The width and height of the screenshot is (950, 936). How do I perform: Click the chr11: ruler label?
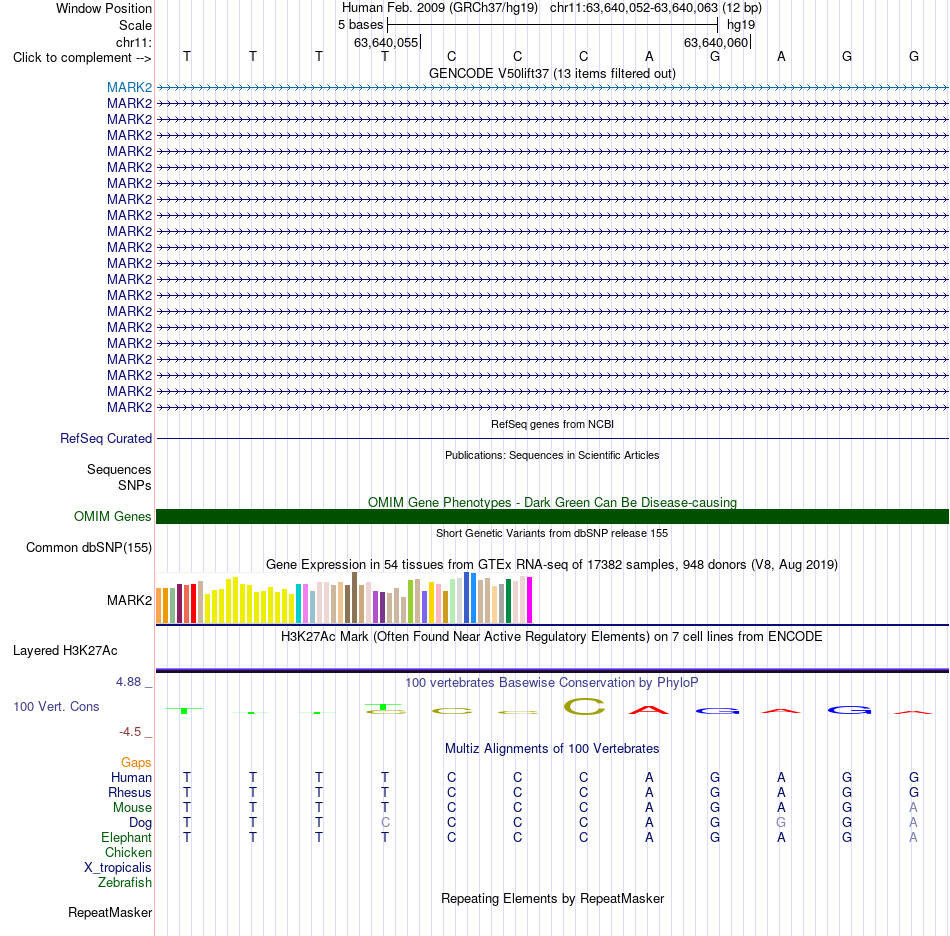(x=133, y=42)
